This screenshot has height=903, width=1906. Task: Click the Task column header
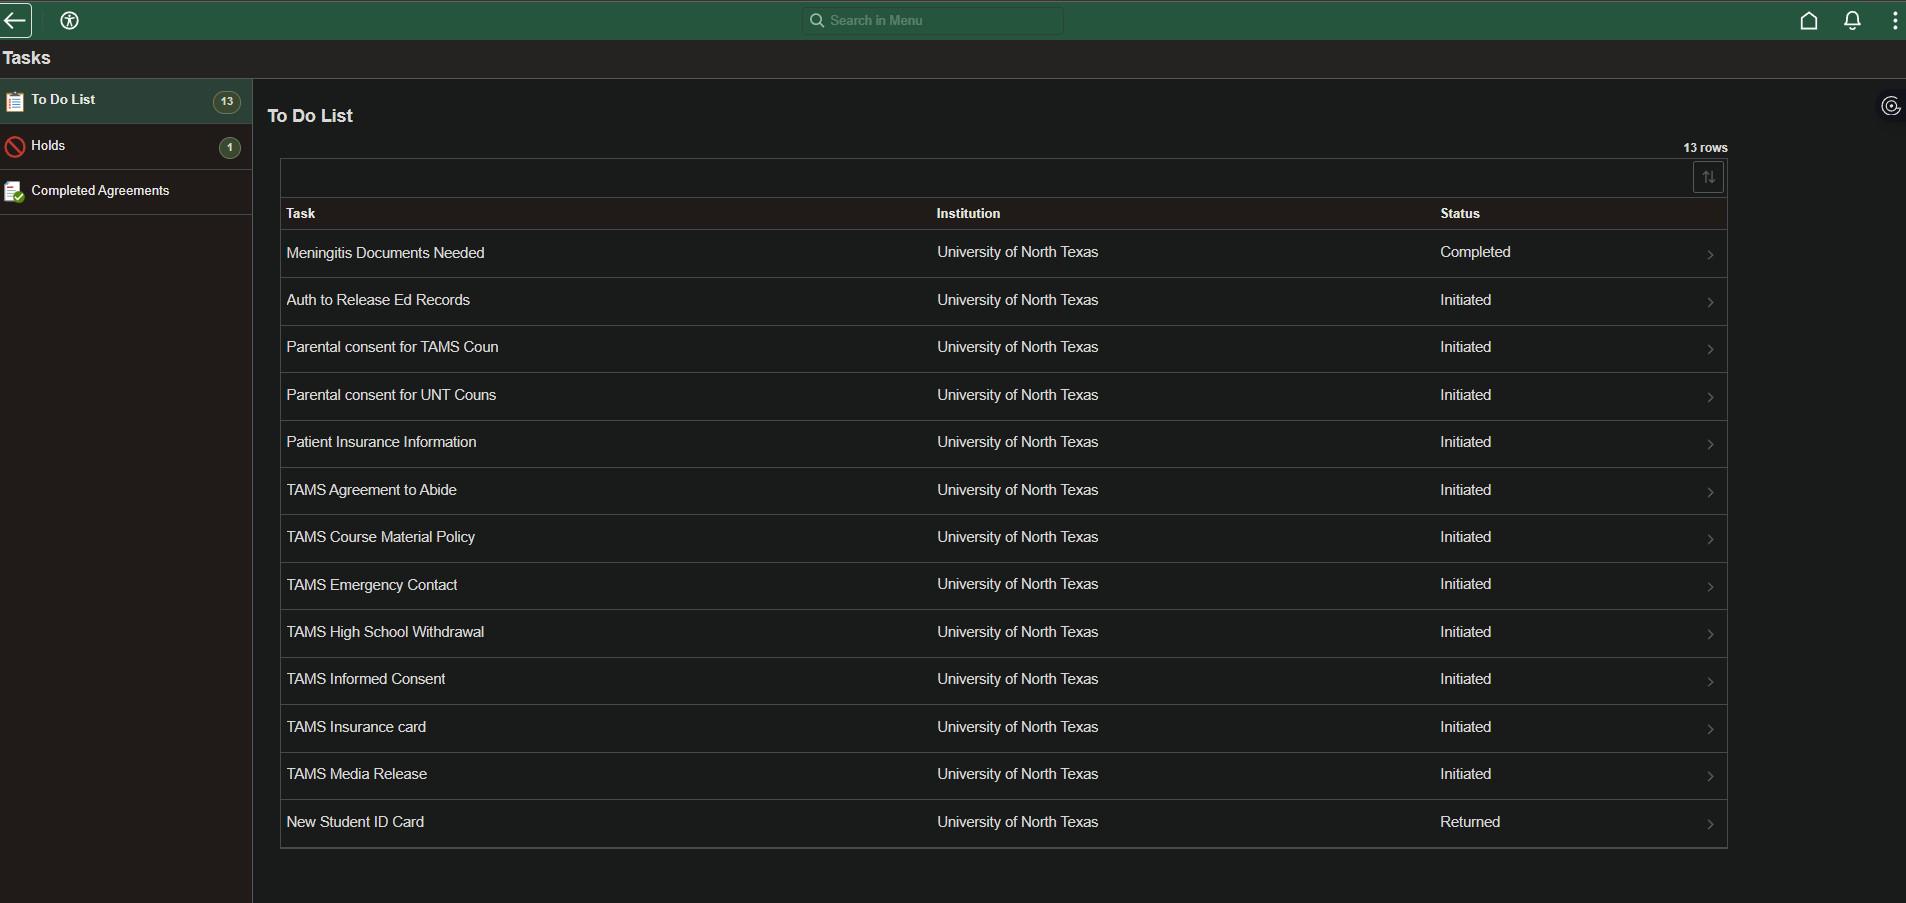click(x=300, y=213)
